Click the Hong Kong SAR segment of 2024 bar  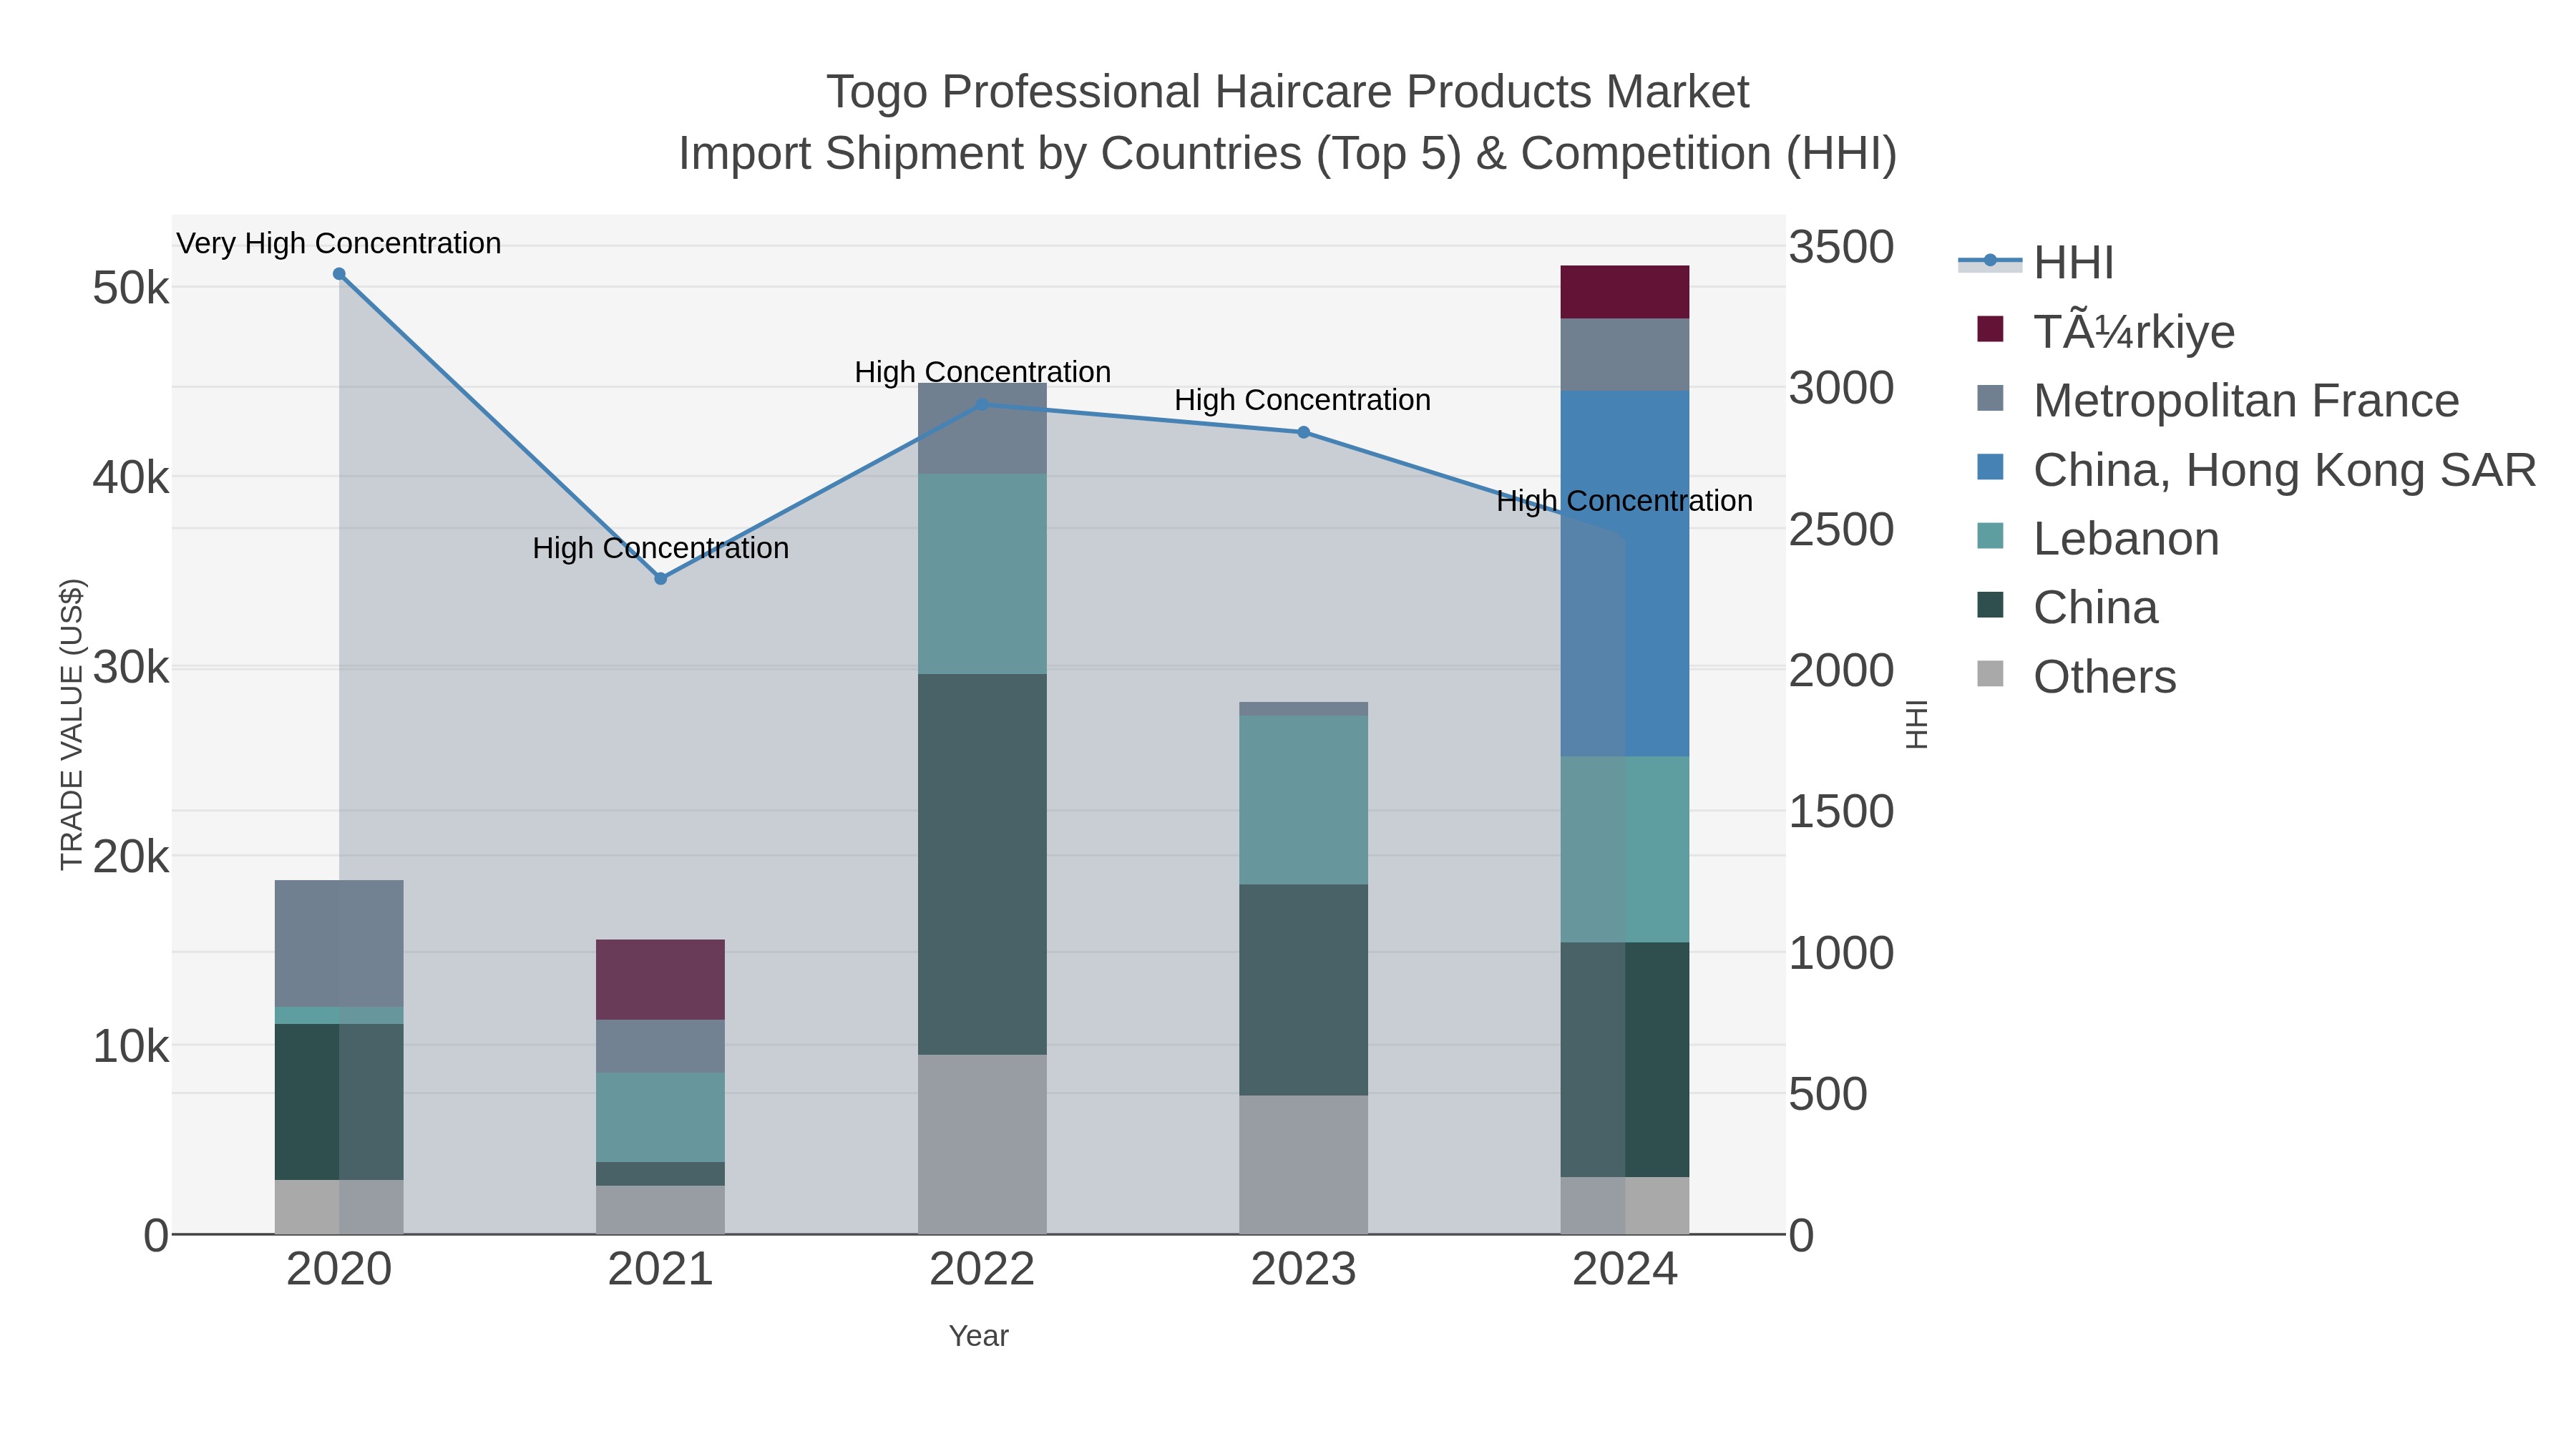(1625, 574)
